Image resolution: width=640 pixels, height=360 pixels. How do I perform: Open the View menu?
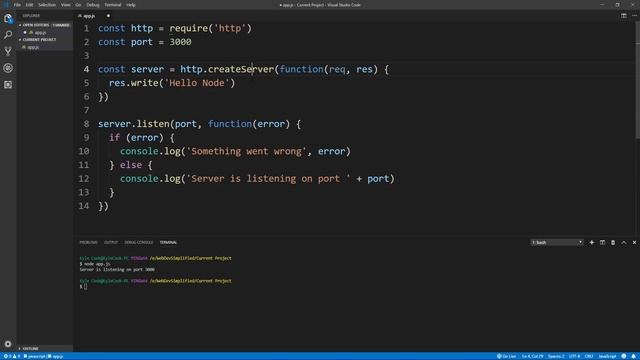(65, 5)
